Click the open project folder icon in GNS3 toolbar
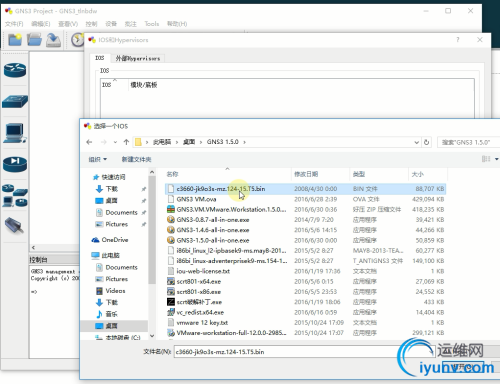Image resolution: width=500 pixels, height=384 pixels. pyautogui.click(x=34, y=40)
